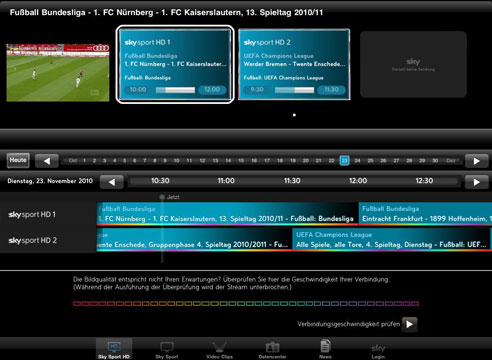Click the Dienstag, 23. November 2010 date label
This screenshot has width=492, height=360.
point(50,181)
